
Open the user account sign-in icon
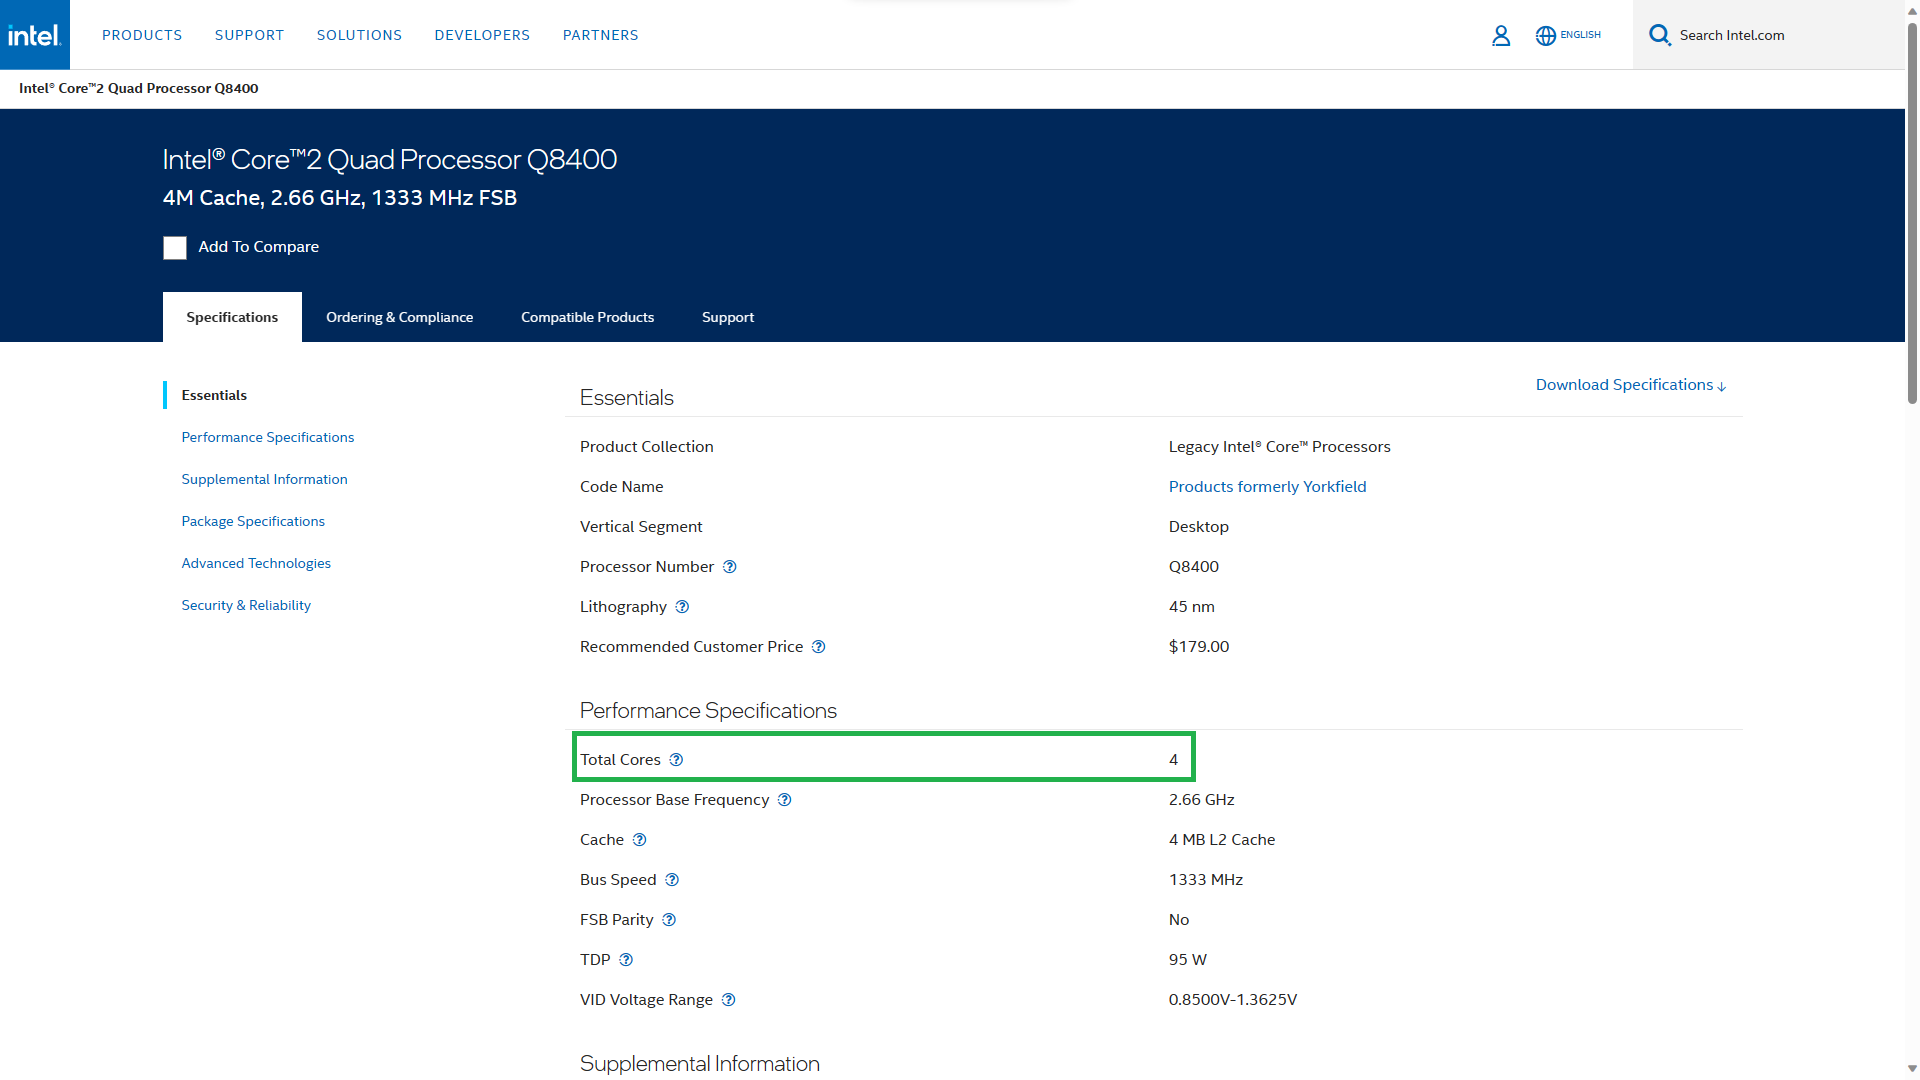coord(1500,36)
